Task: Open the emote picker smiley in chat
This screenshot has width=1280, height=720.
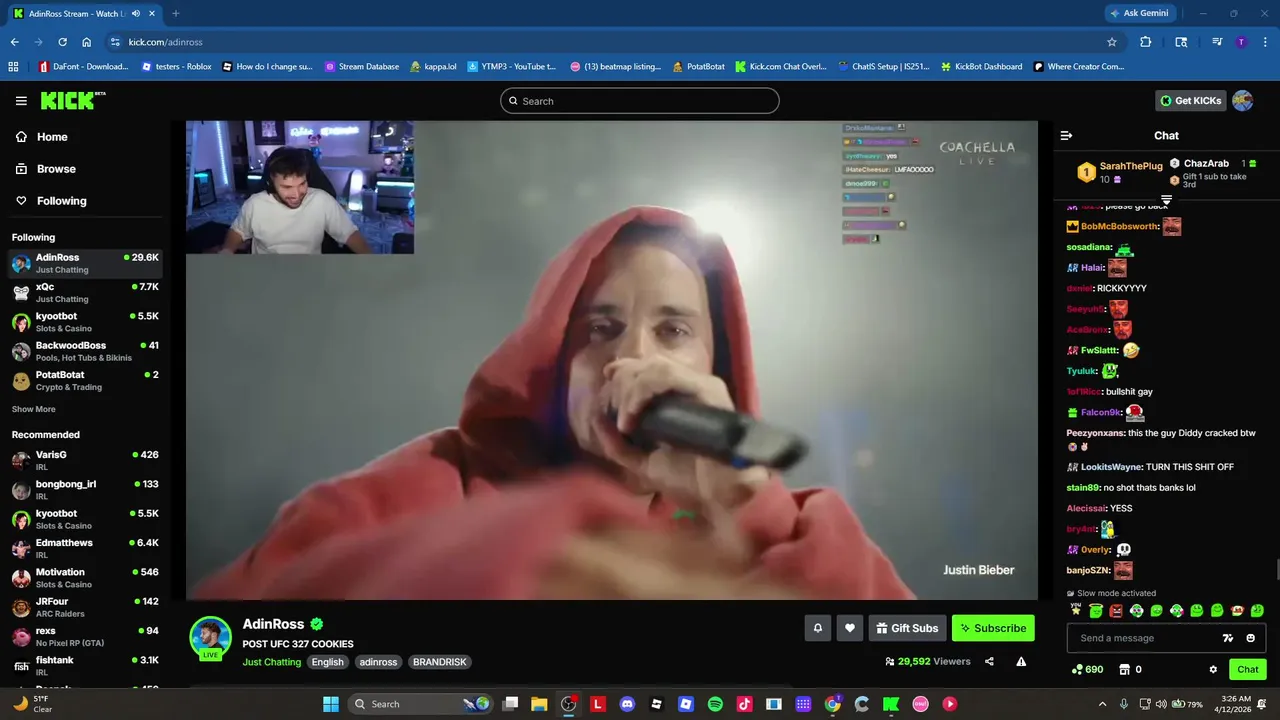Action: (x=1250, y=638)
